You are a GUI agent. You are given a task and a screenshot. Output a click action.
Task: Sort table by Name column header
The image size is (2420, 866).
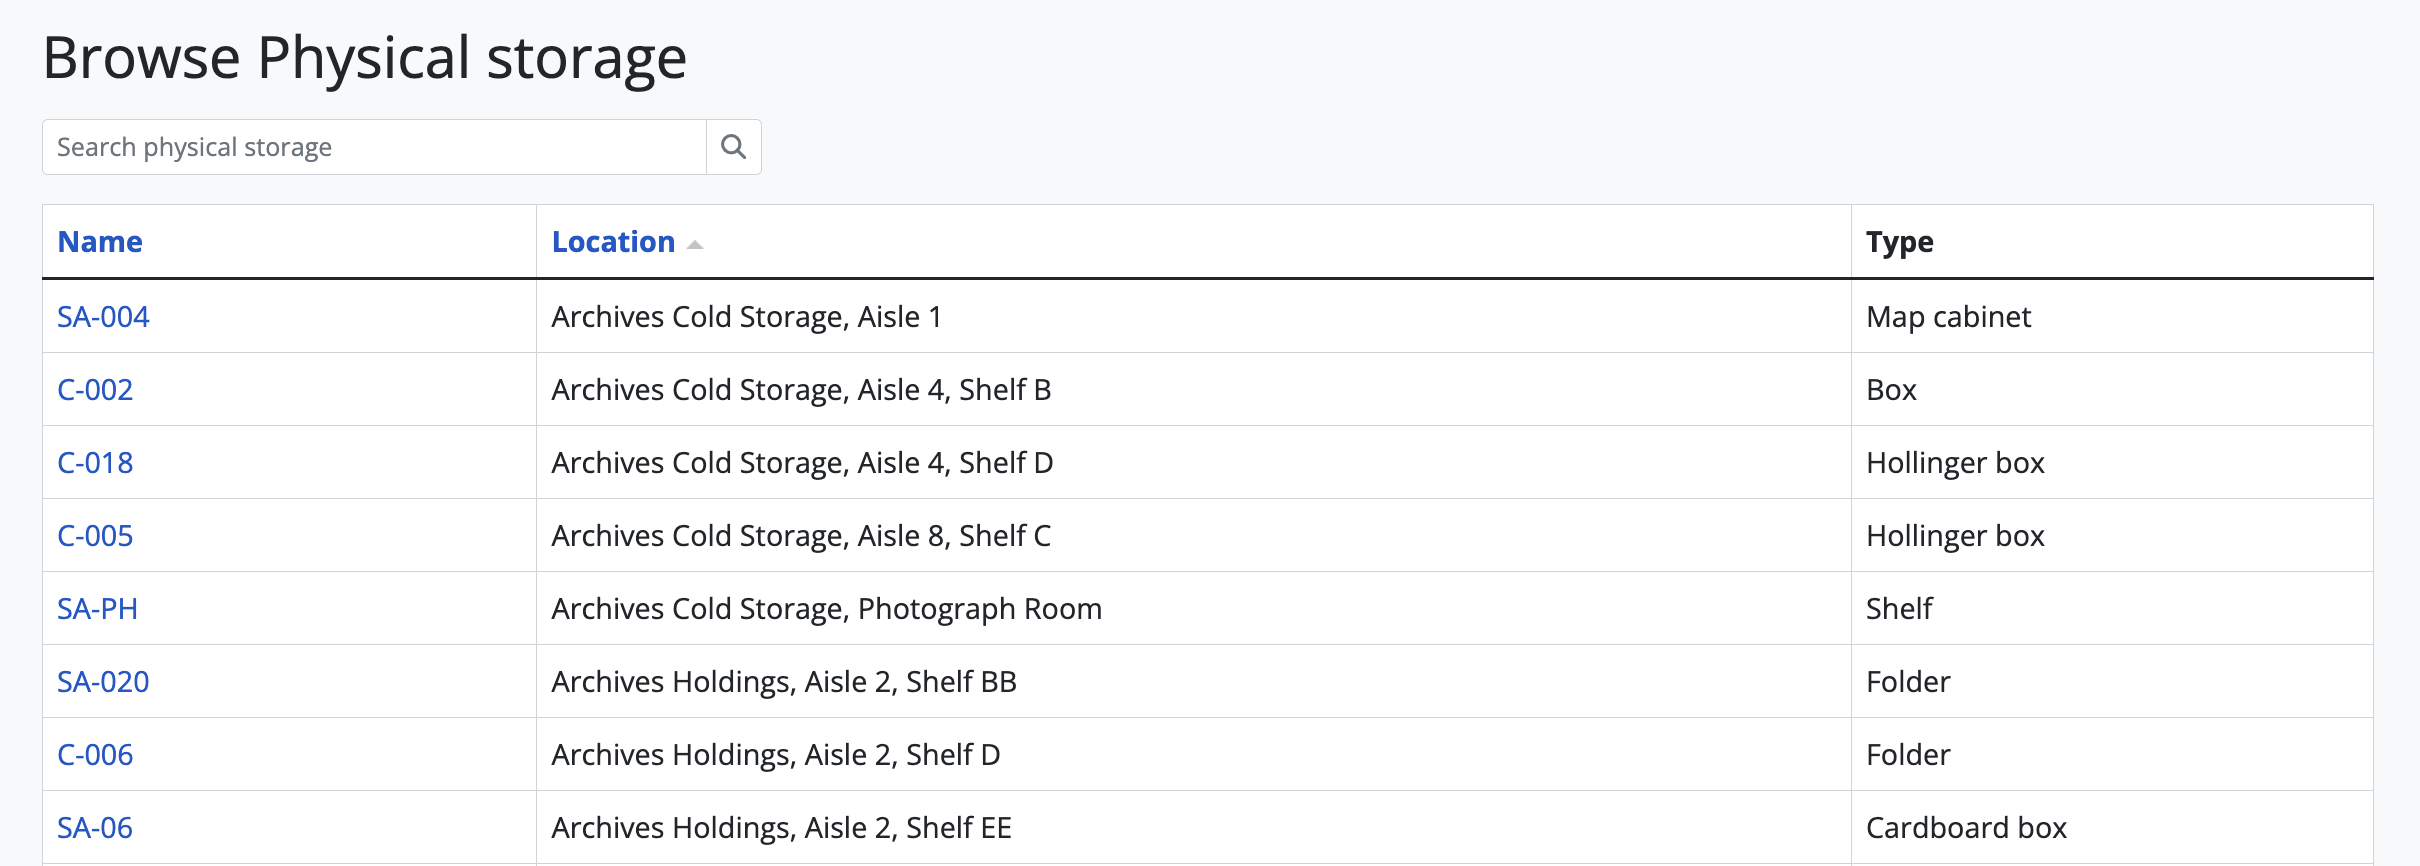tap(100, 242)
